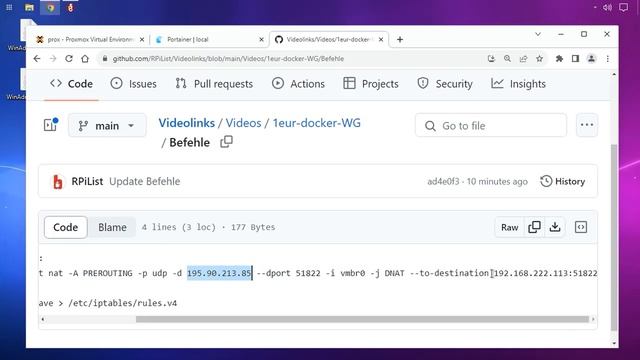This screenshot has height=360, width=640.
Task: Open the Code repository tab
Action: pos(71,84)
